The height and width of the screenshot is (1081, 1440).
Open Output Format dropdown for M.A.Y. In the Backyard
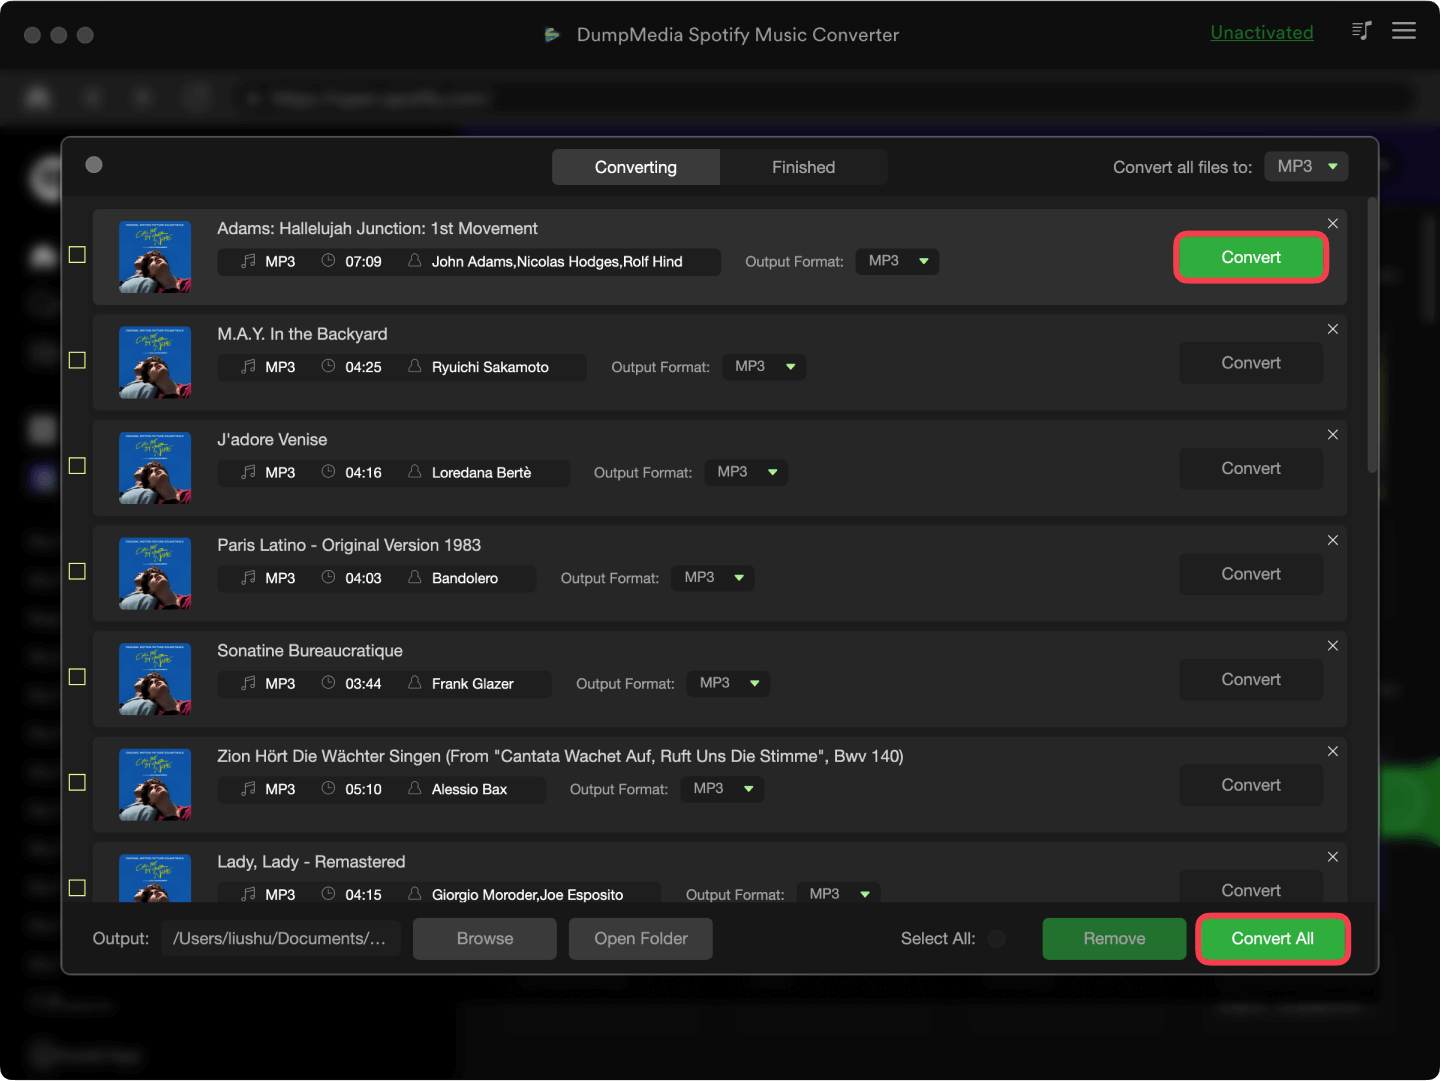764,367
